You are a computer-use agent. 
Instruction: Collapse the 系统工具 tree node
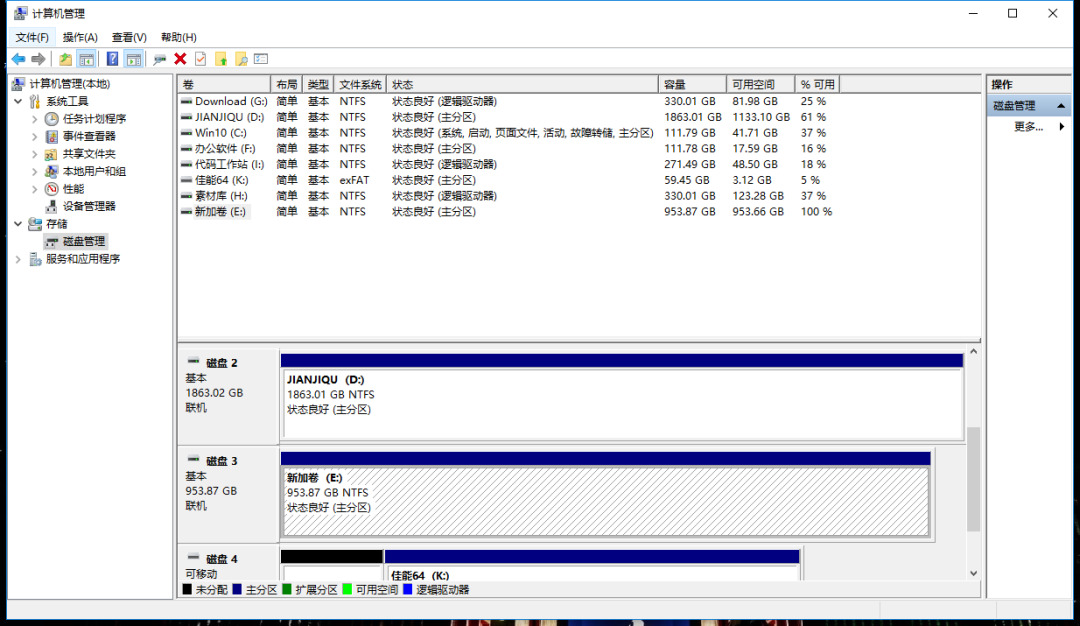(18, 101)
